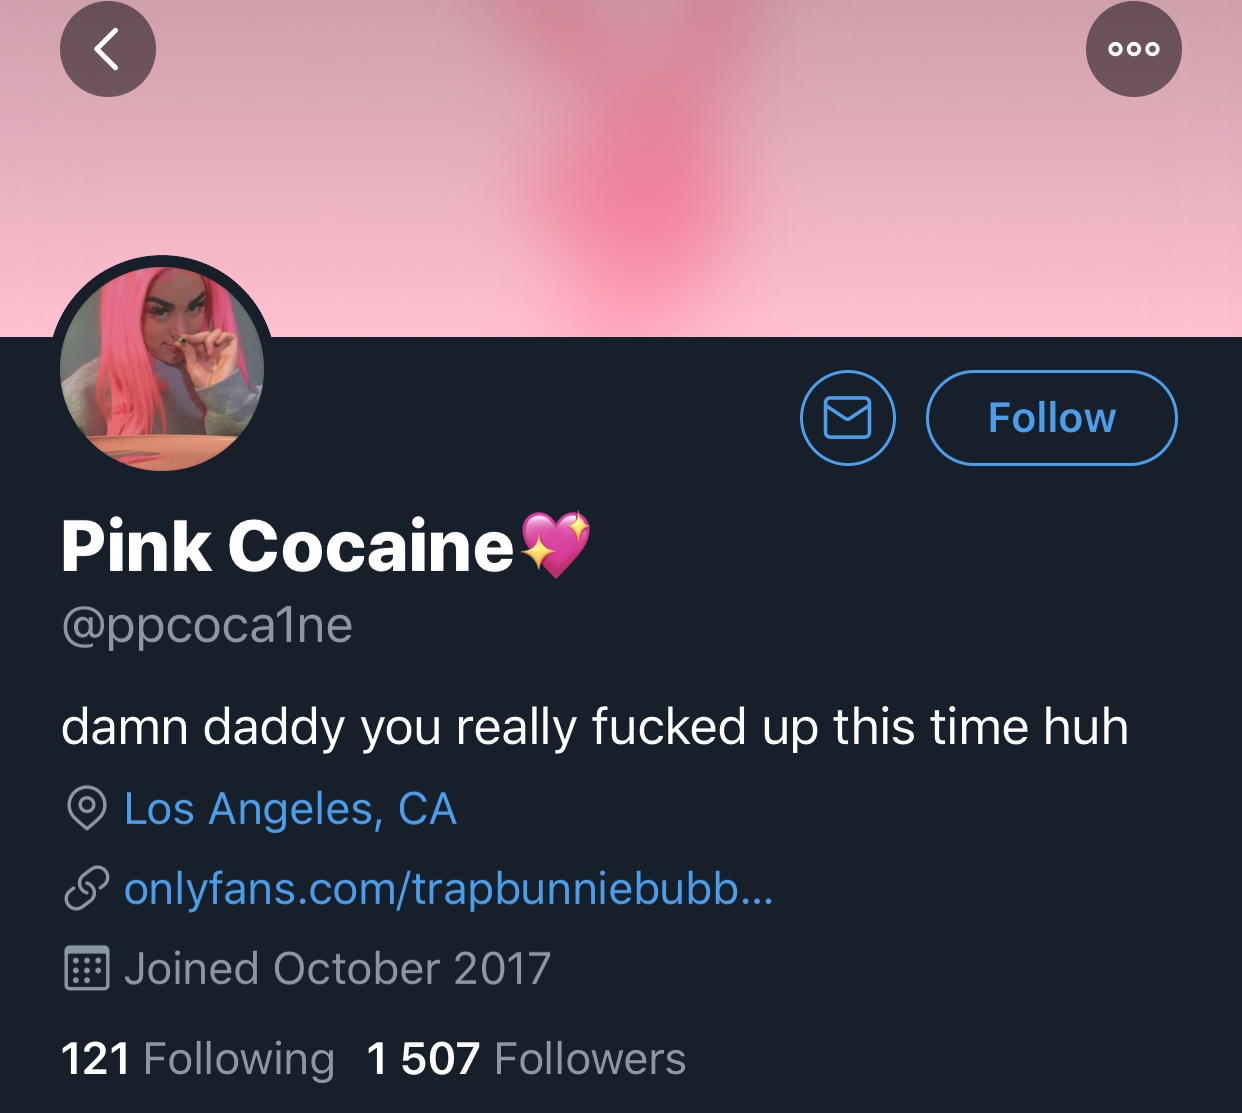Screen dimensions: 1242x1113
Task: View the 1 507 Followers list
Action: (526, 1059)
